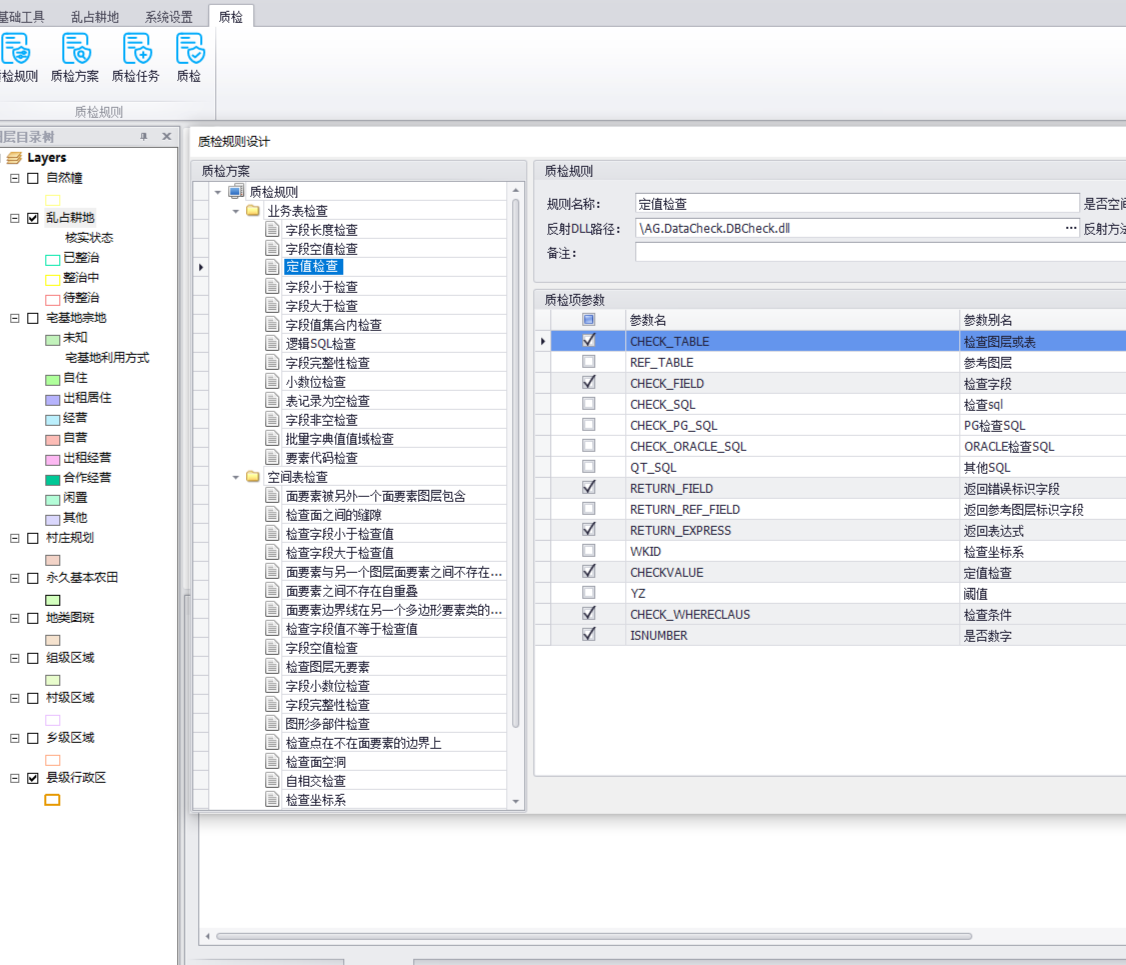Click document icon of 检查坐标系

pos(272,799)
